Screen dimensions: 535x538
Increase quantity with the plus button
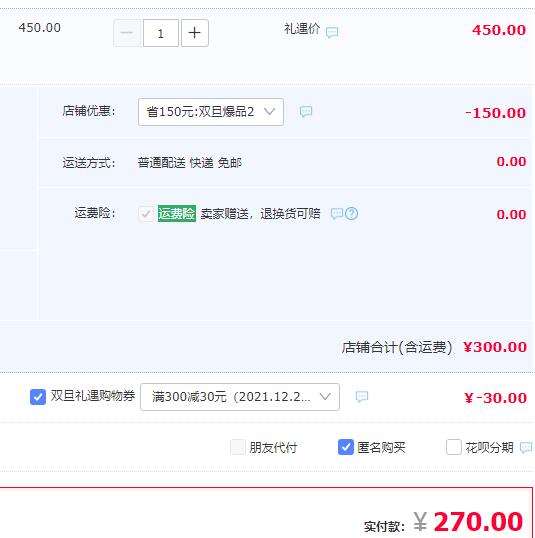[195, 33]
